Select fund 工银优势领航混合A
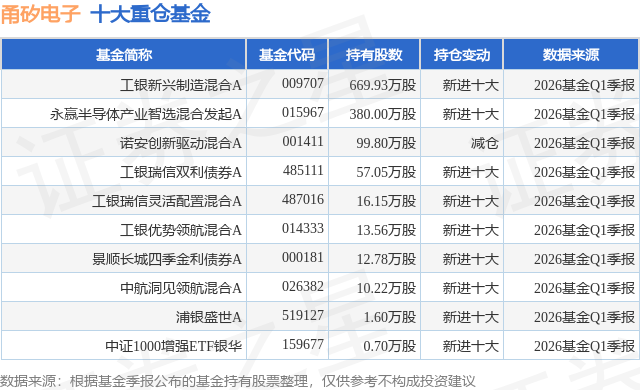 pyautogui.click(x=181, y=230)
